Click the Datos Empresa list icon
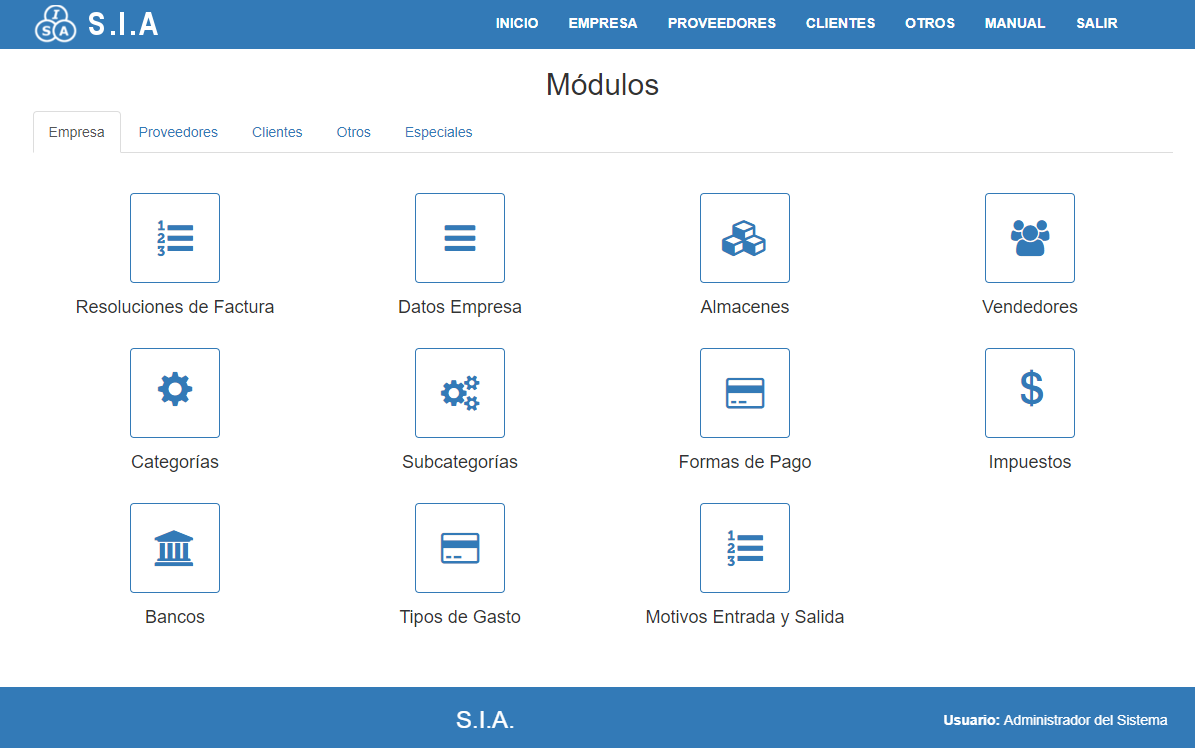The image size is (1195, 748). 460,238
